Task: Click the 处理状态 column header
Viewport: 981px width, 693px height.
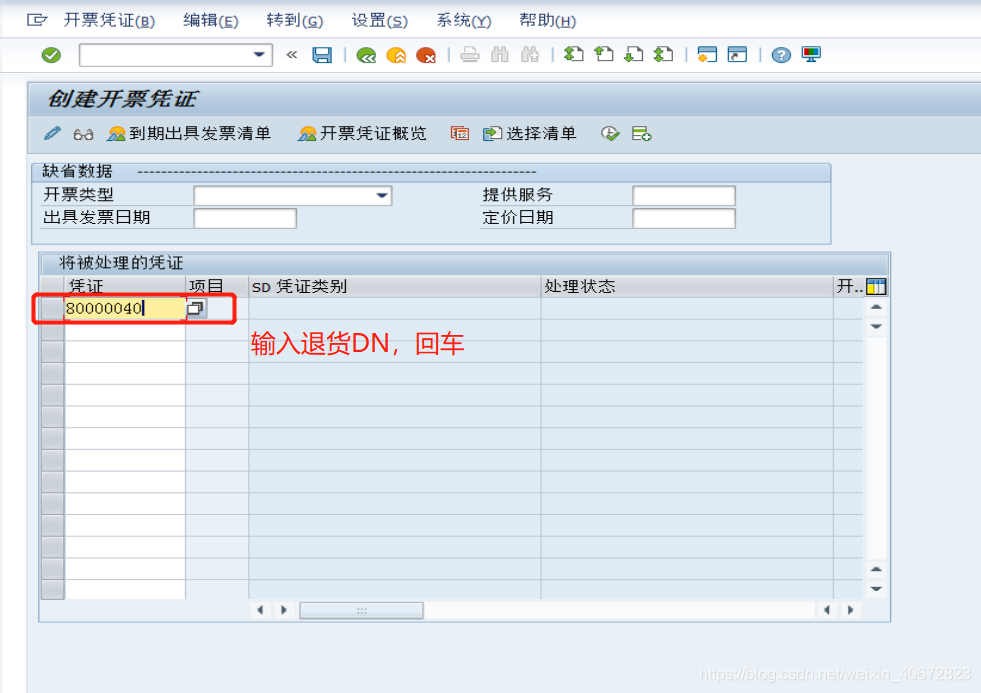Action: tap(687, 286)
